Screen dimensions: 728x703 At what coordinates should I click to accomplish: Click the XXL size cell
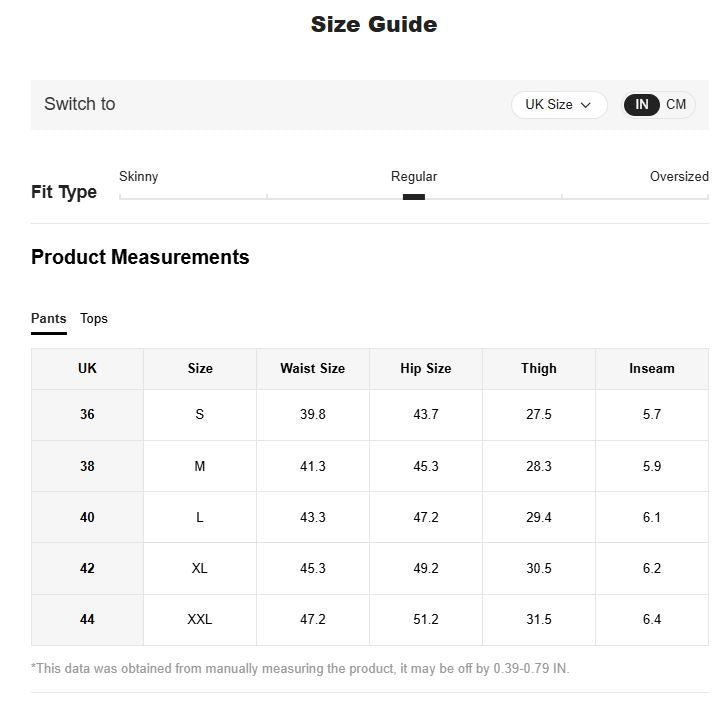[x=200, y=619]
